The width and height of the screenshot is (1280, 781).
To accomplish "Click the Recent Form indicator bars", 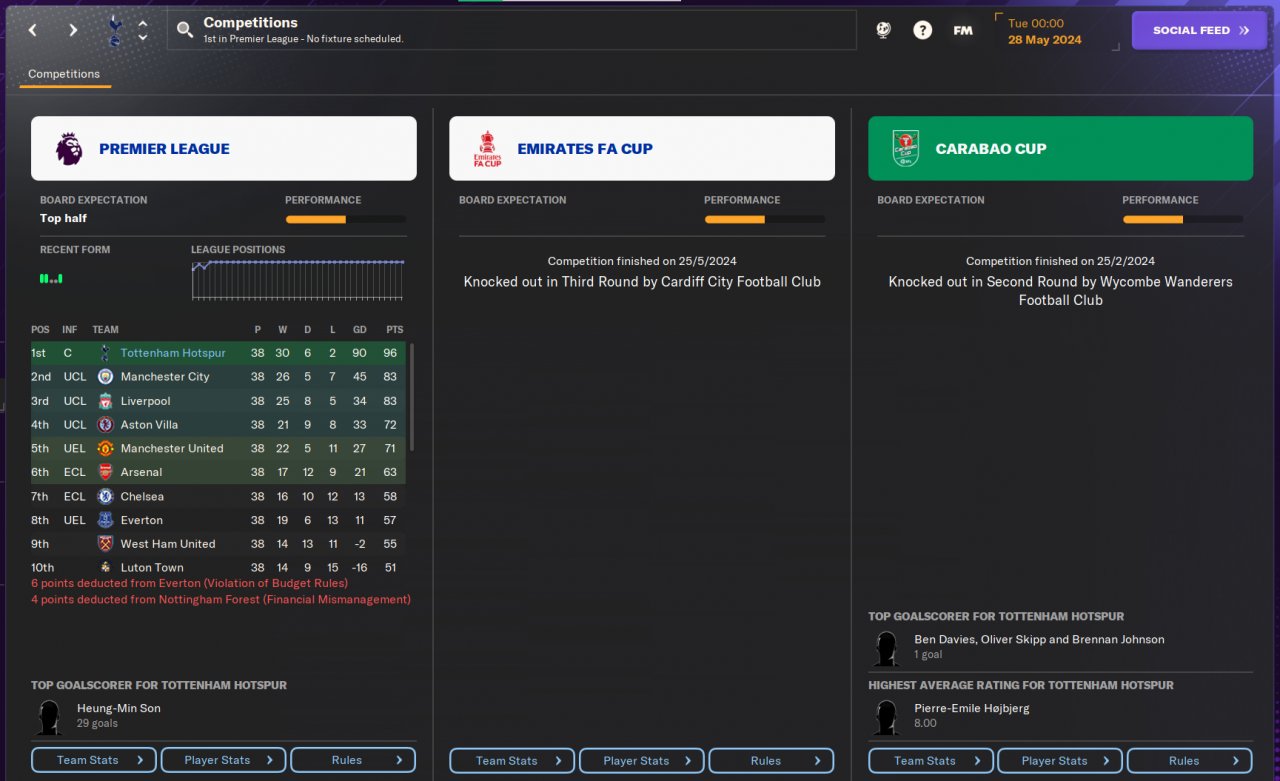I will (x=51, y=278).
